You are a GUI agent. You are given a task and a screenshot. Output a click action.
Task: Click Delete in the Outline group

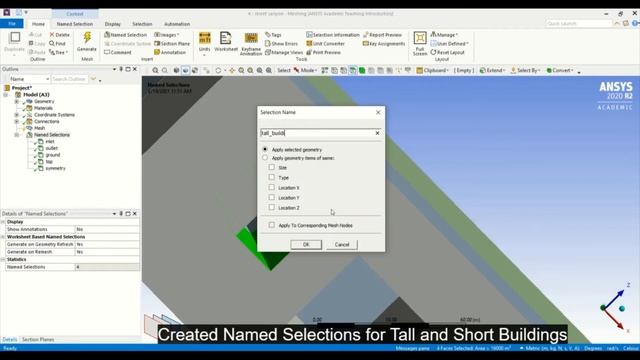(x=60, y=35)
